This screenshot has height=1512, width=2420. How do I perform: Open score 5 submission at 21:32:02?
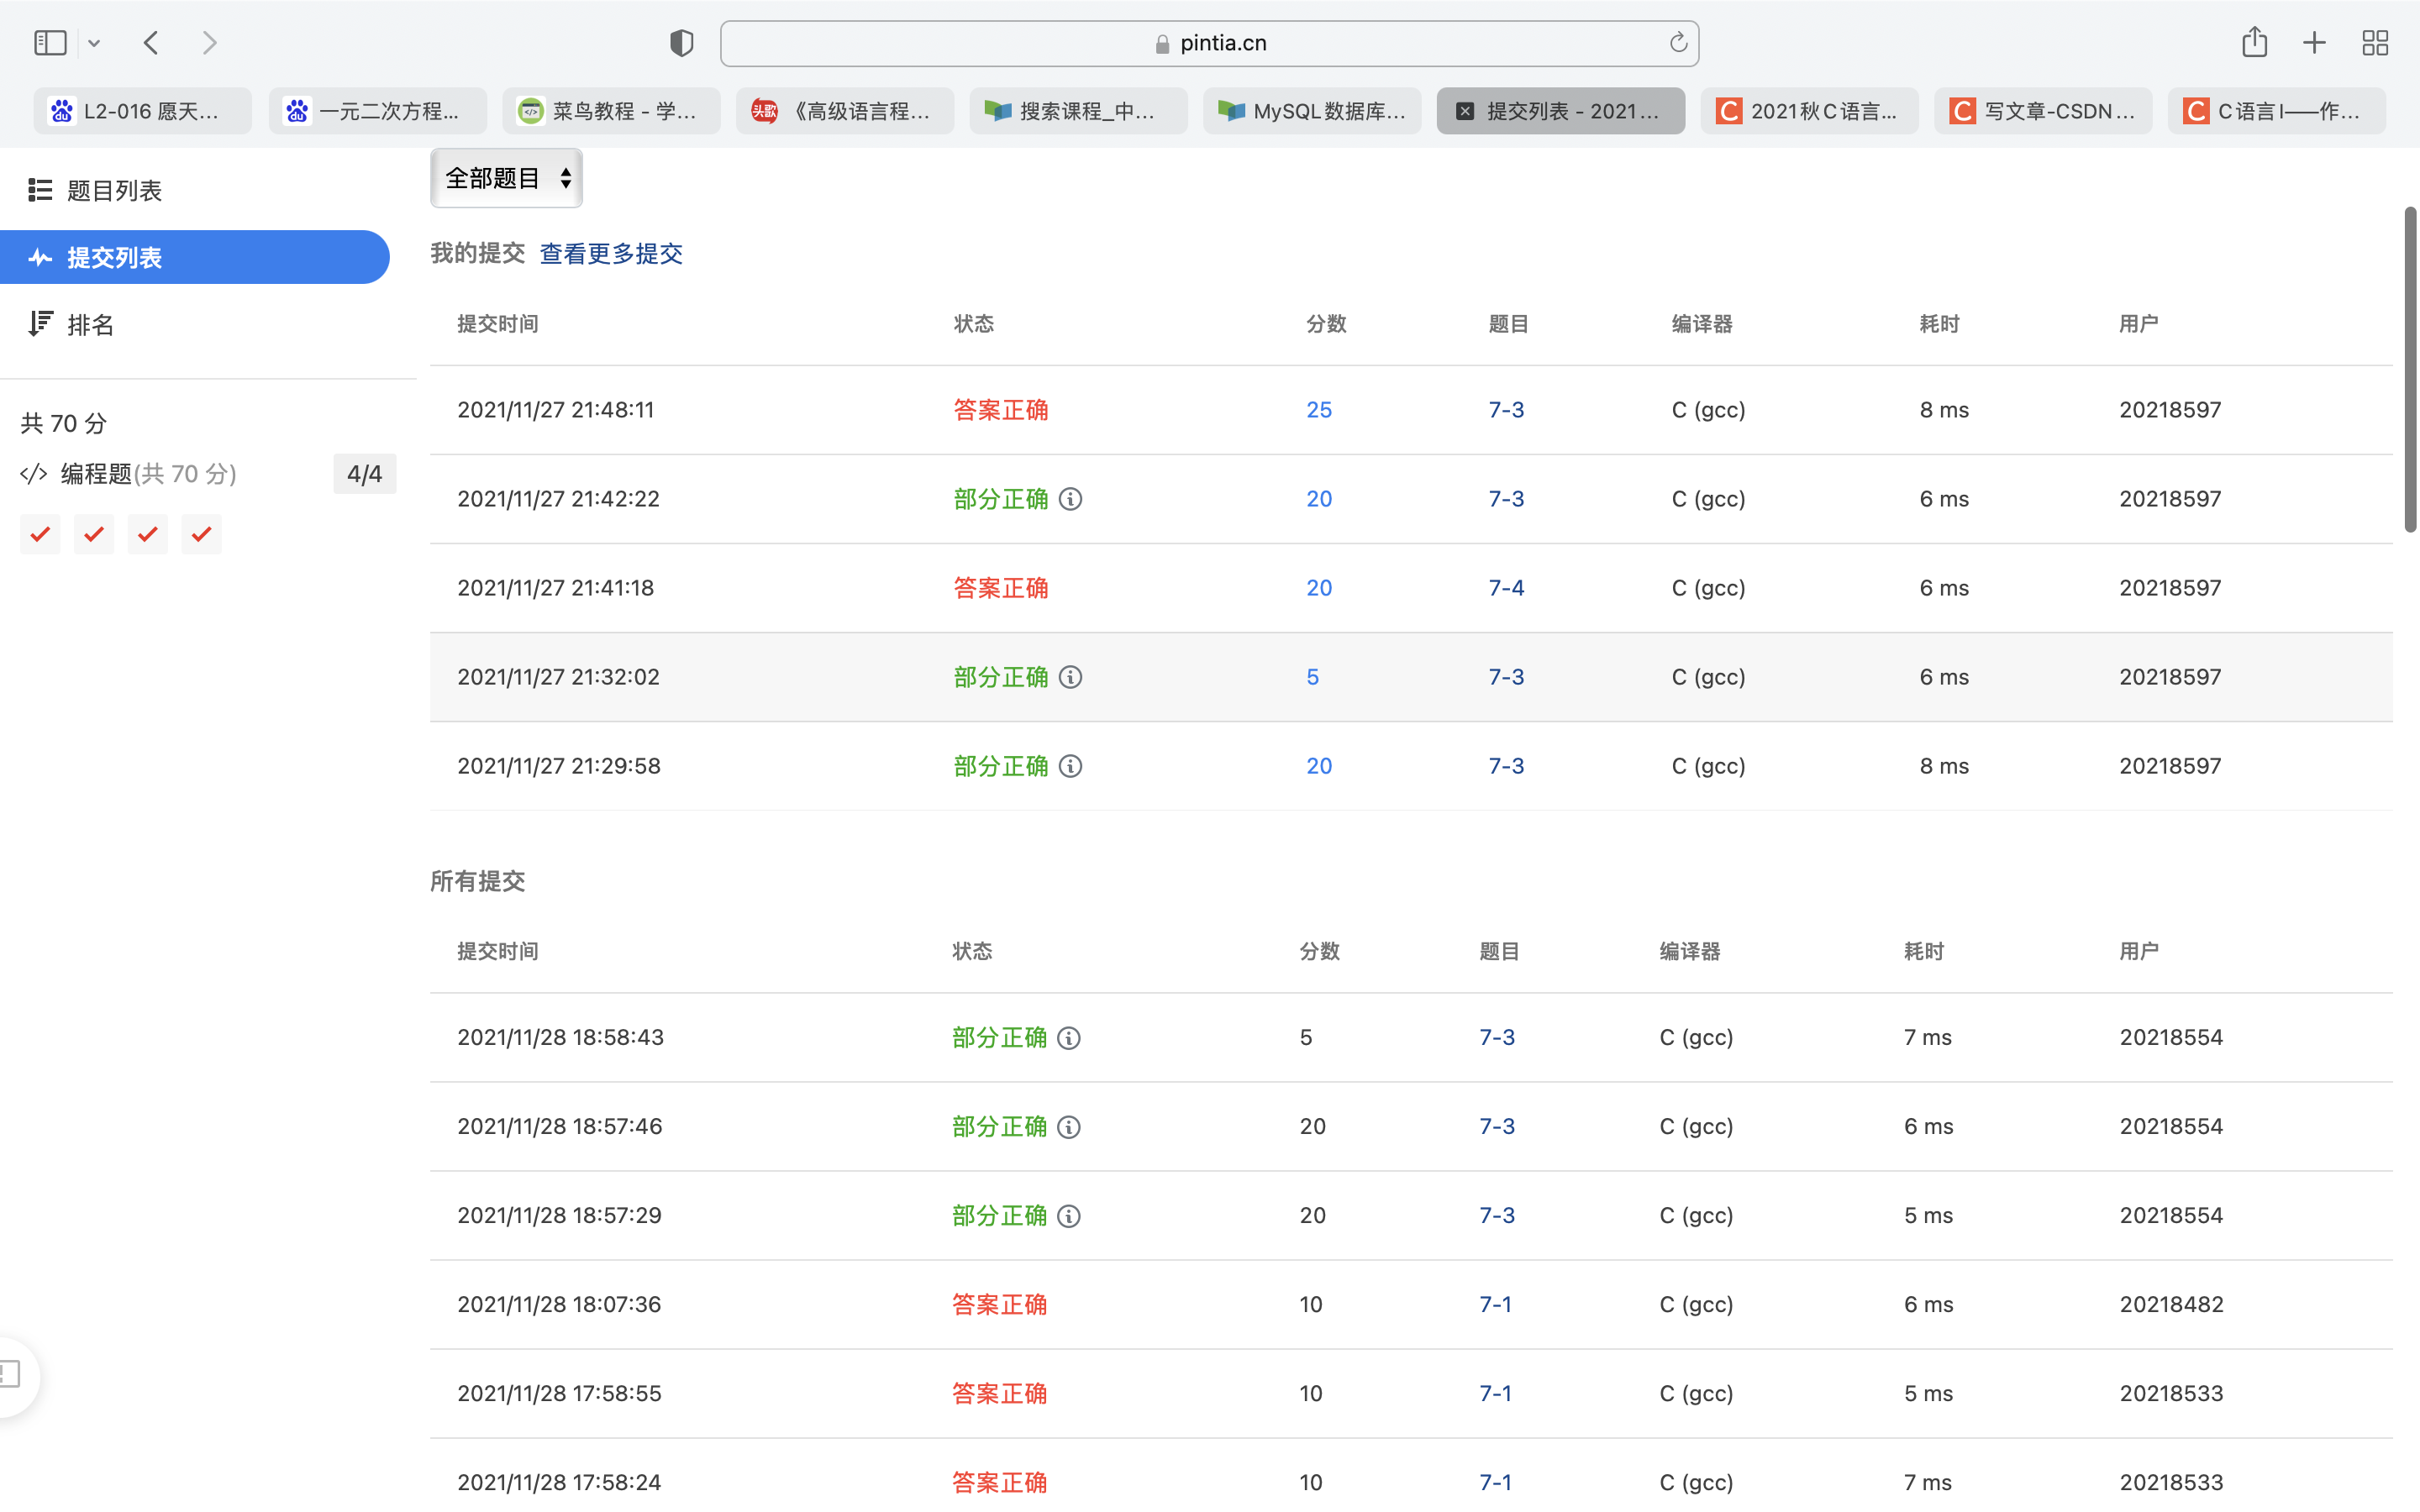1313,677
